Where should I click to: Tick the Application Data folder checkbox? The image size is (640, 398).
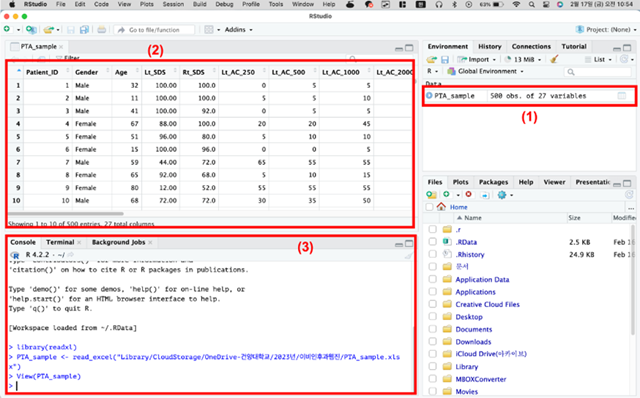point(433,279)
